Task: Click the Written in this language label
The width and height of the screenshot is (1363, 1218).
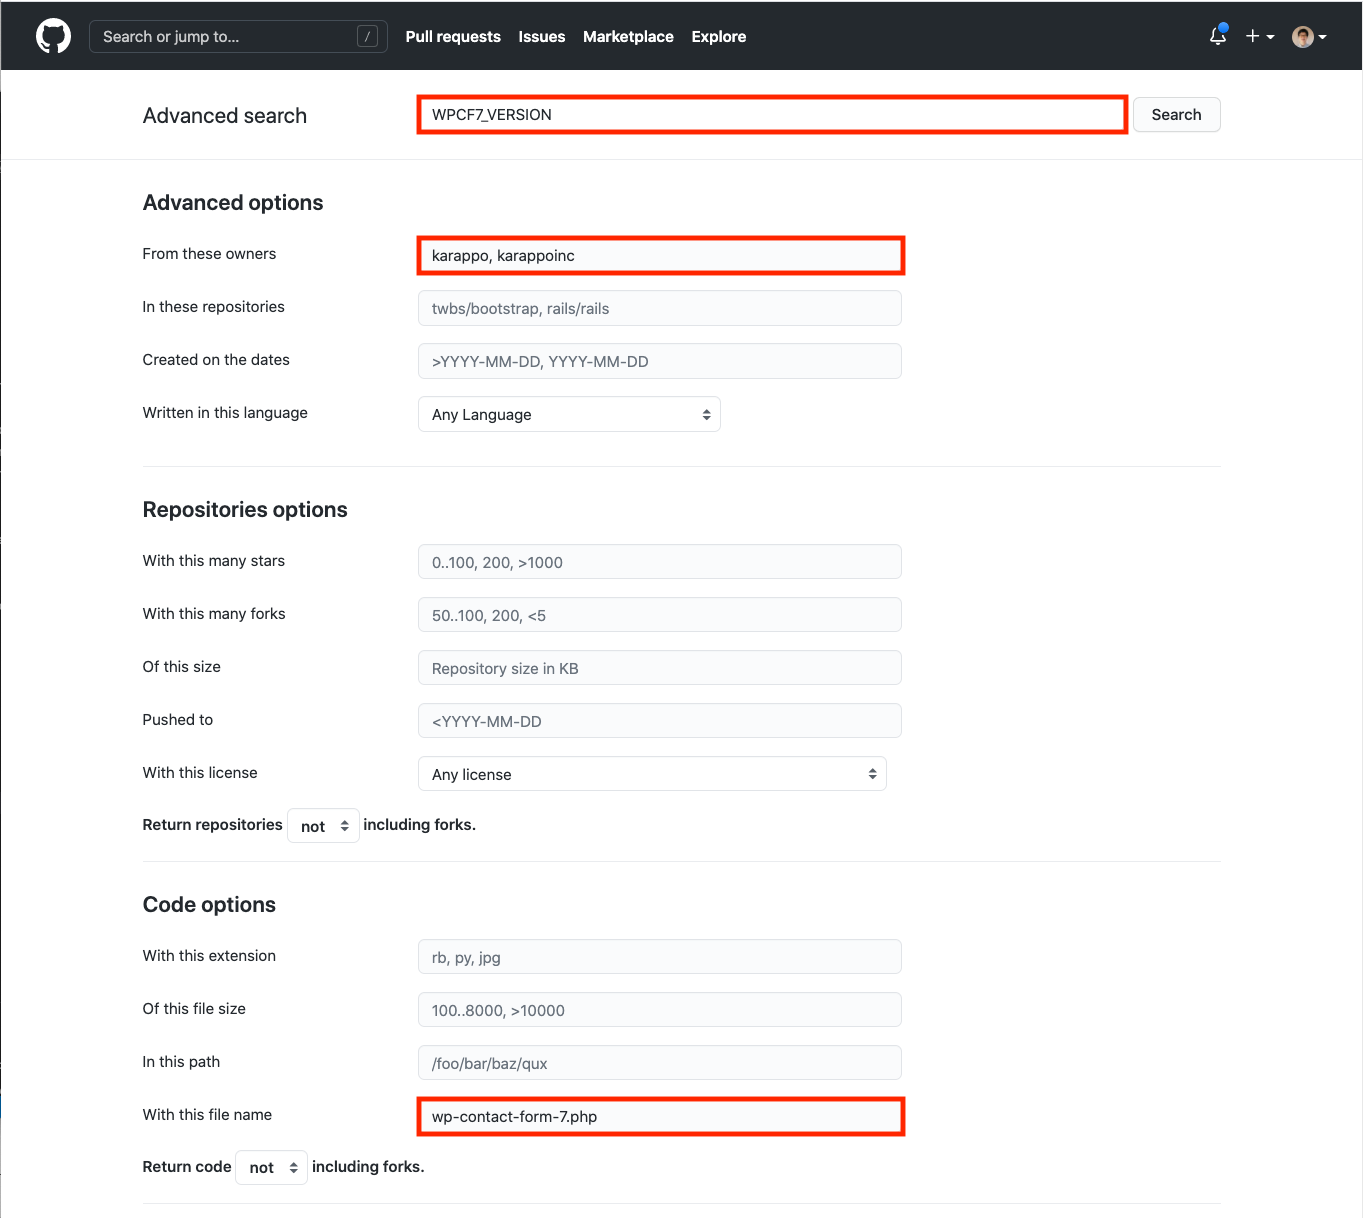Action: pos(225,413)
